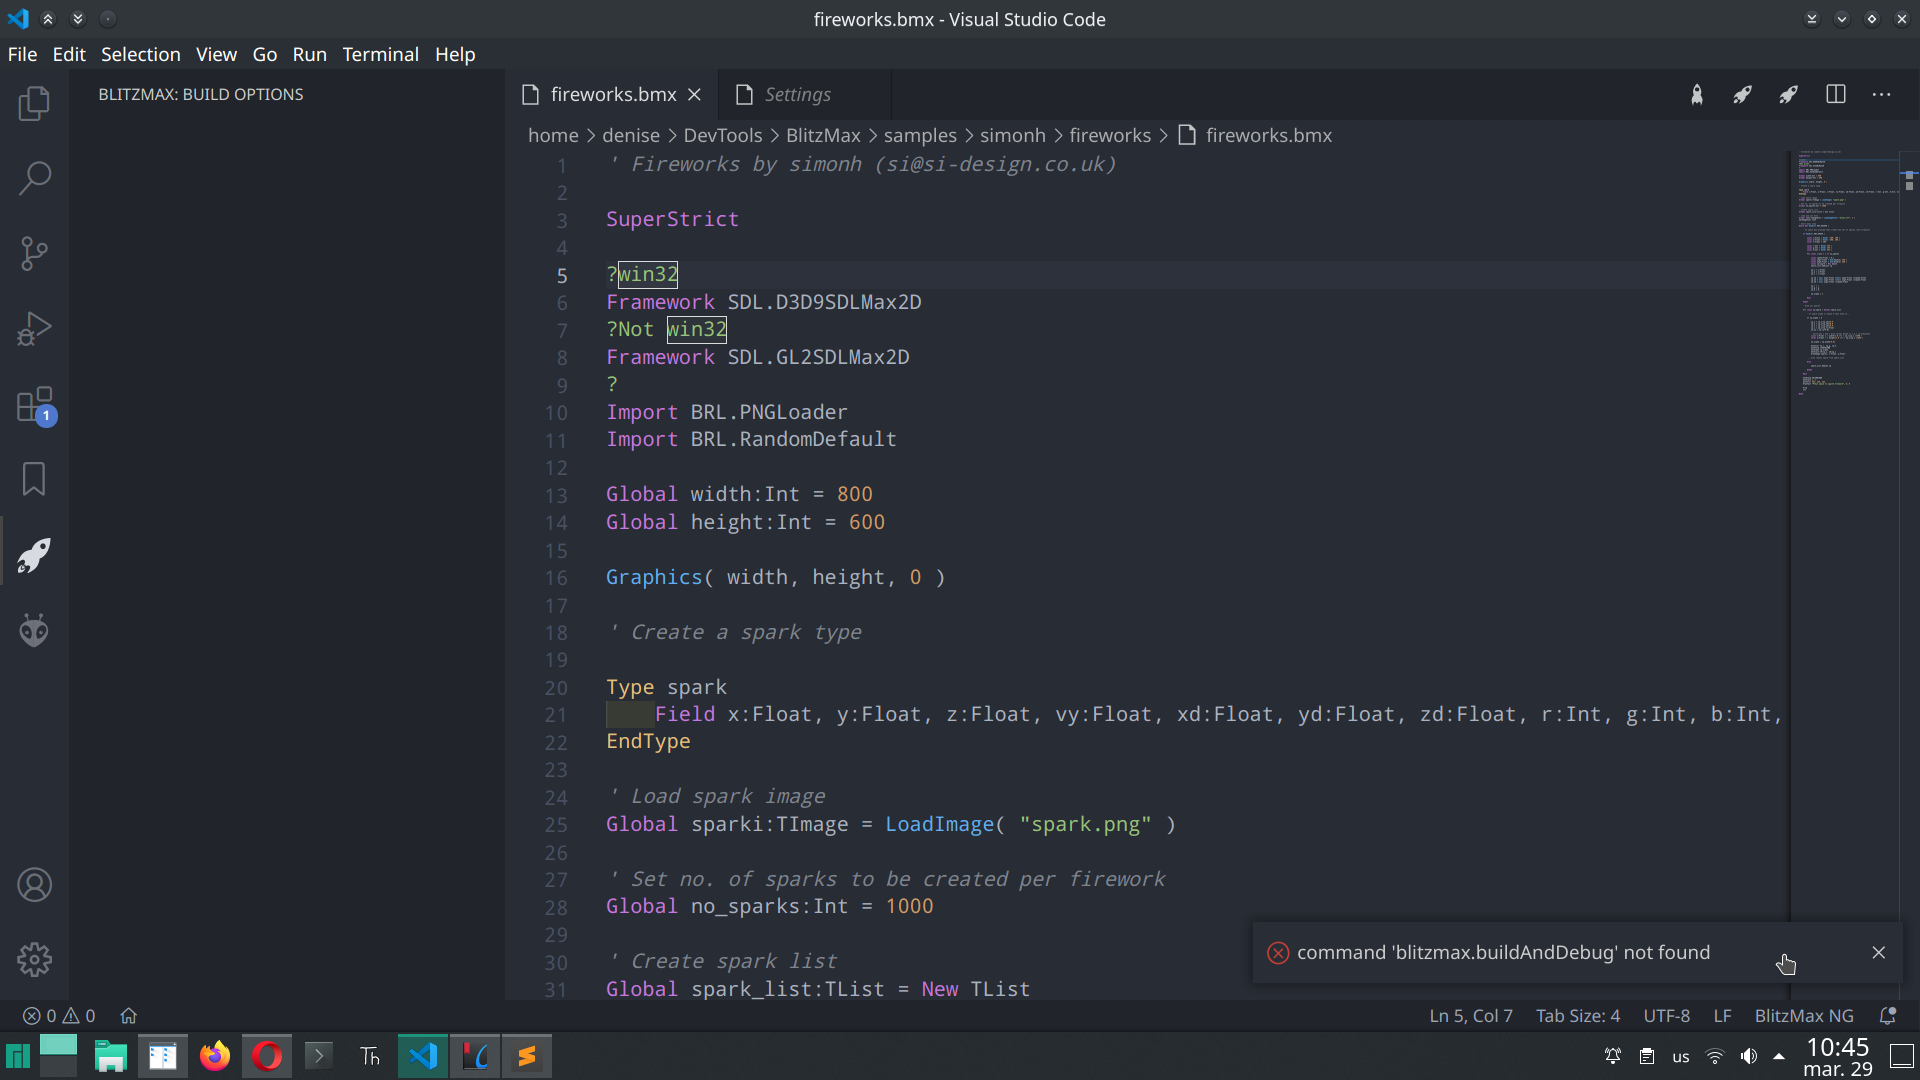Screen dimensions: 1920x1080
Task: Click the Split Editor icon
Action: coord(1837,94)
